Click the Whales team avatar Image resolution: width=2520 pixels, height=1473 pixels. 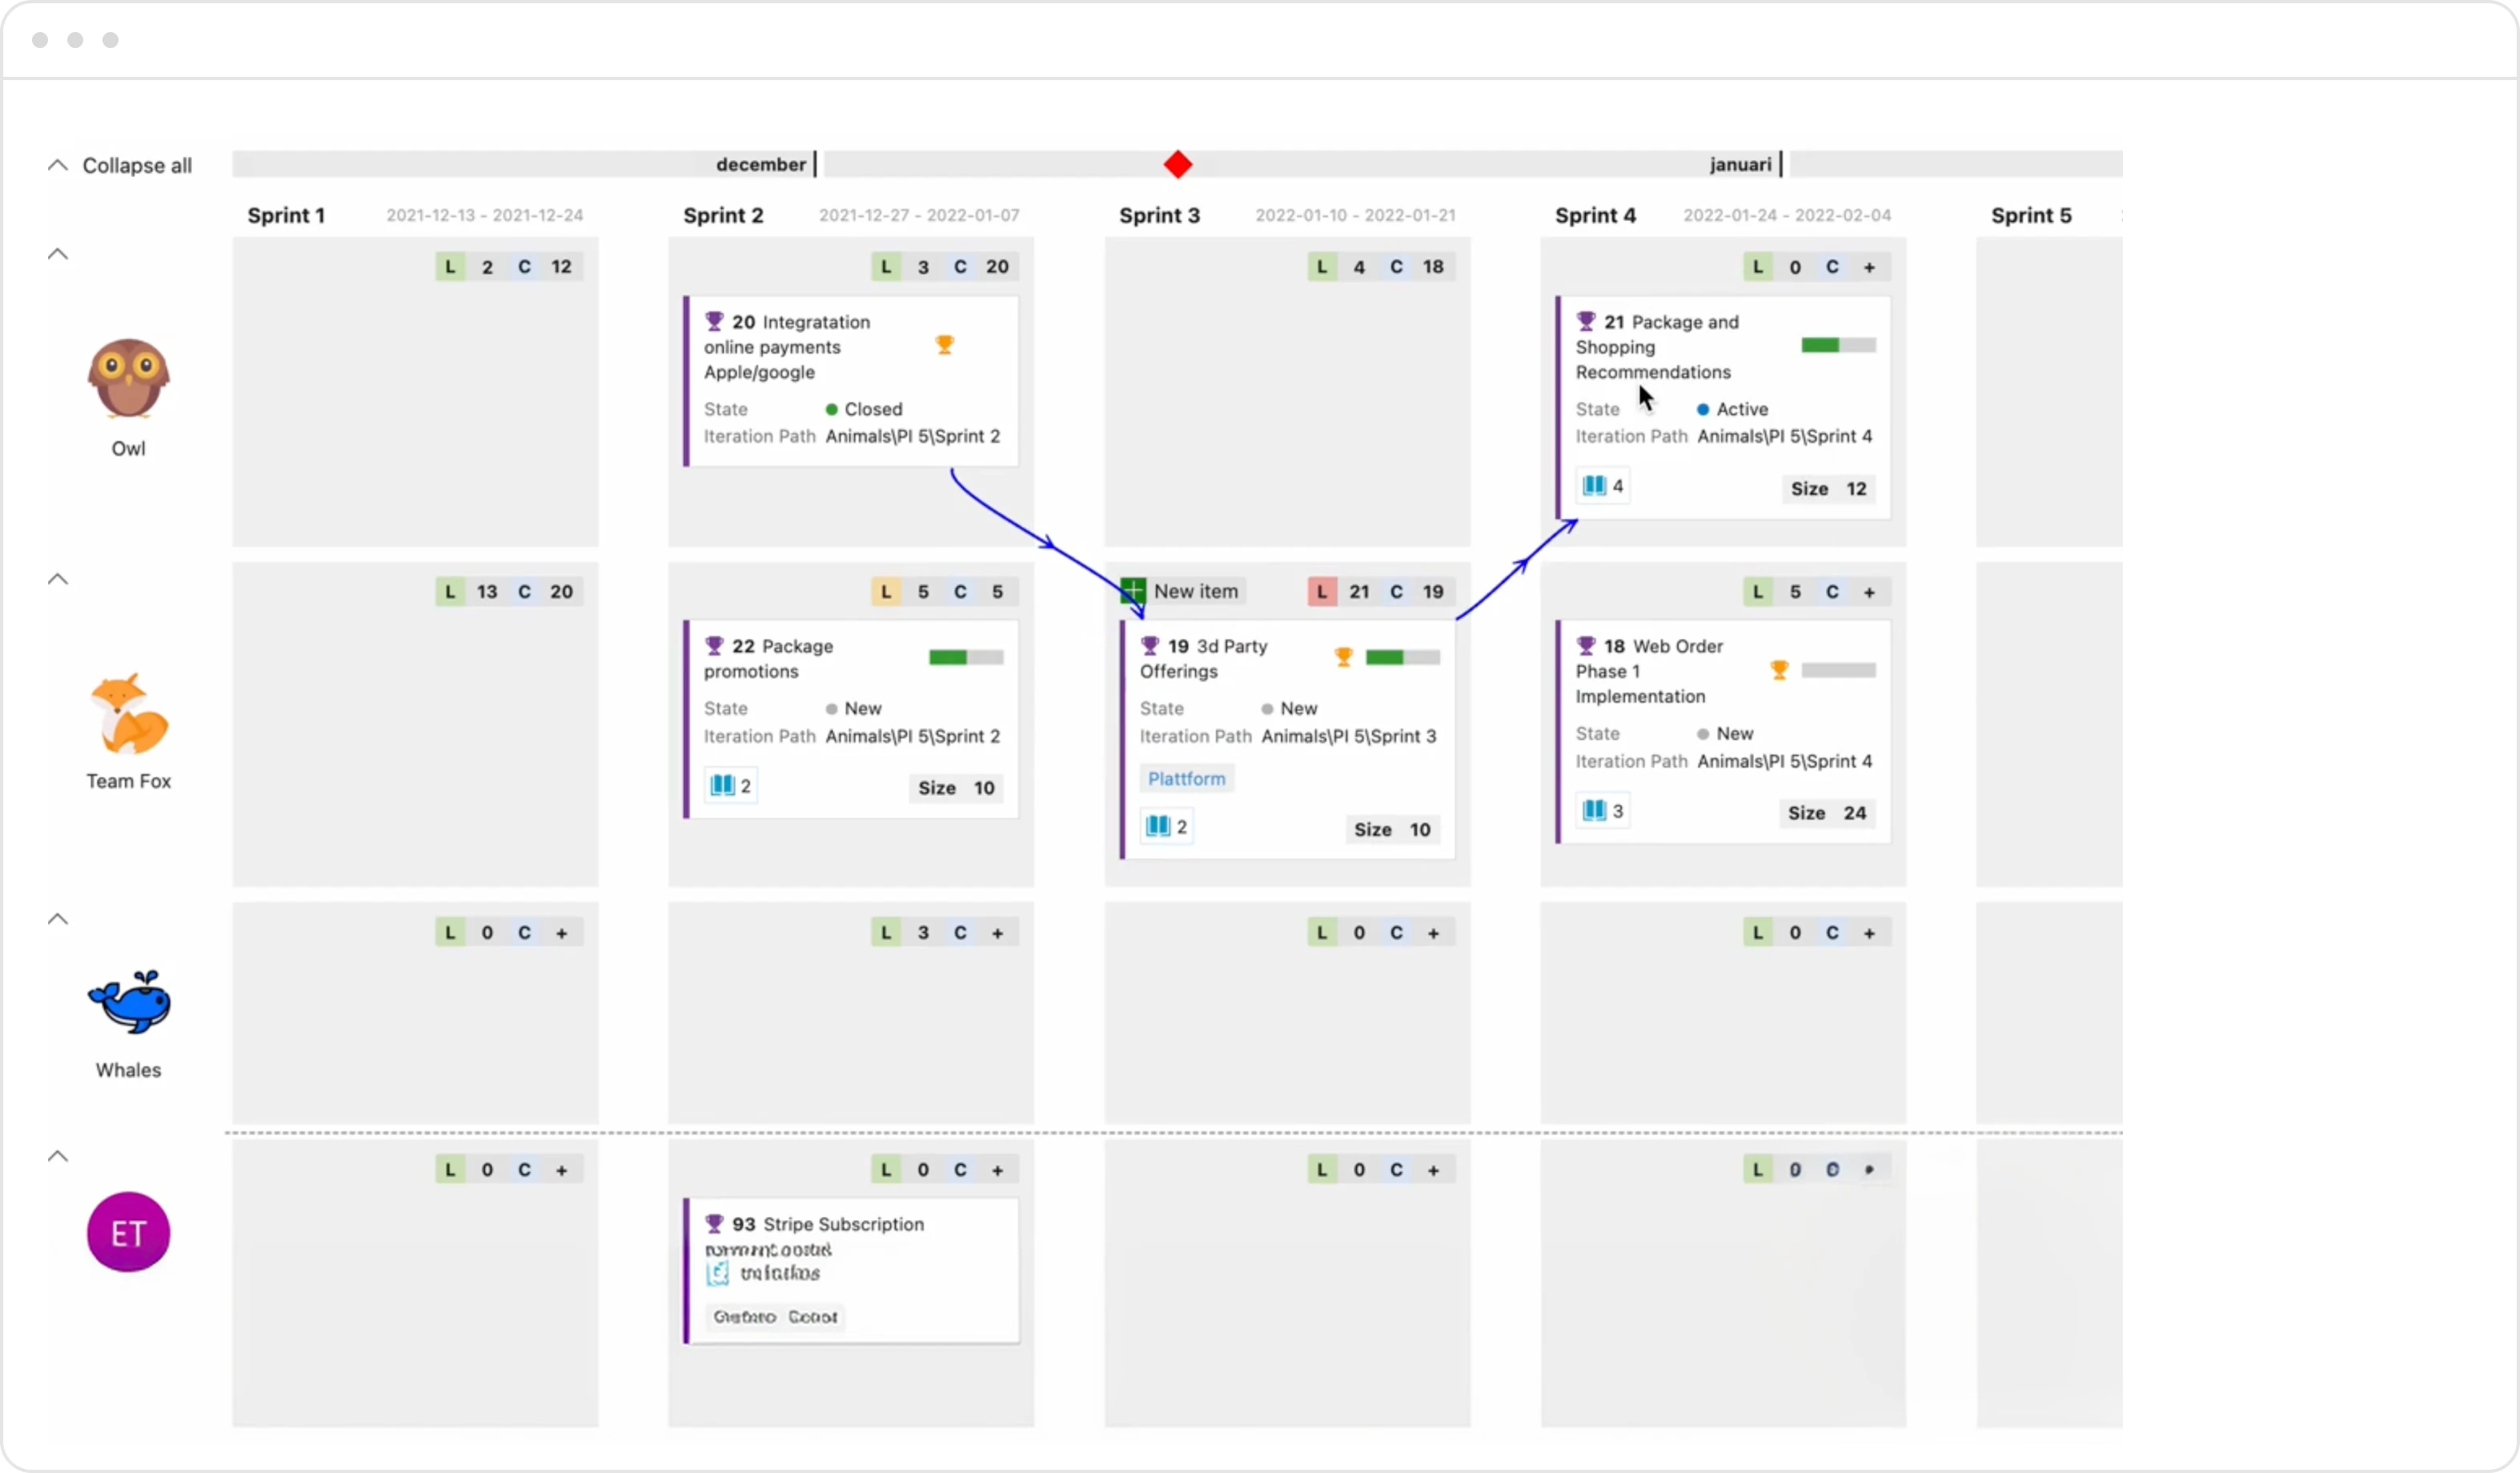129,1002
